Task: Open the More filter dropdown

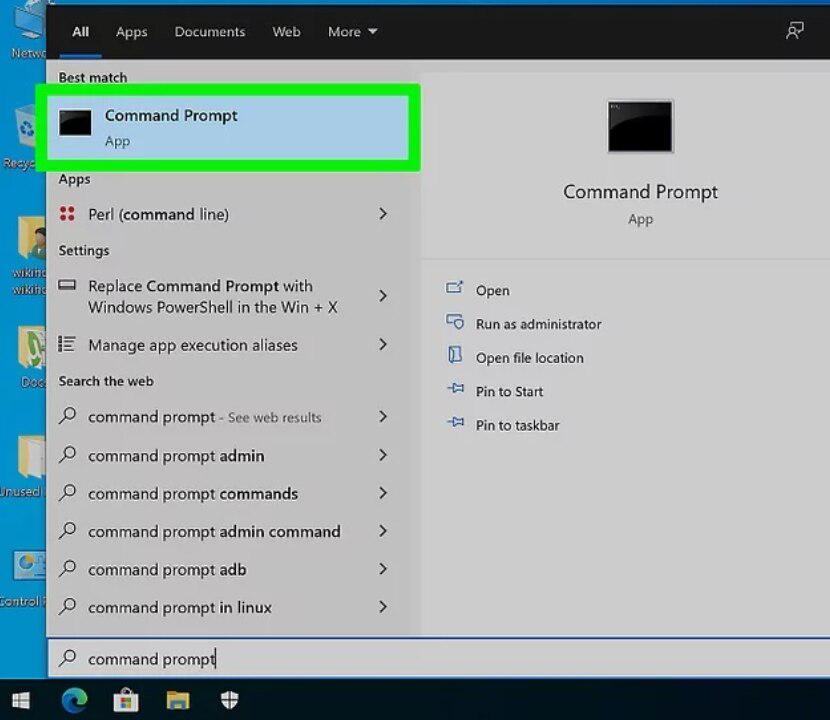Action: coord(353,32)
